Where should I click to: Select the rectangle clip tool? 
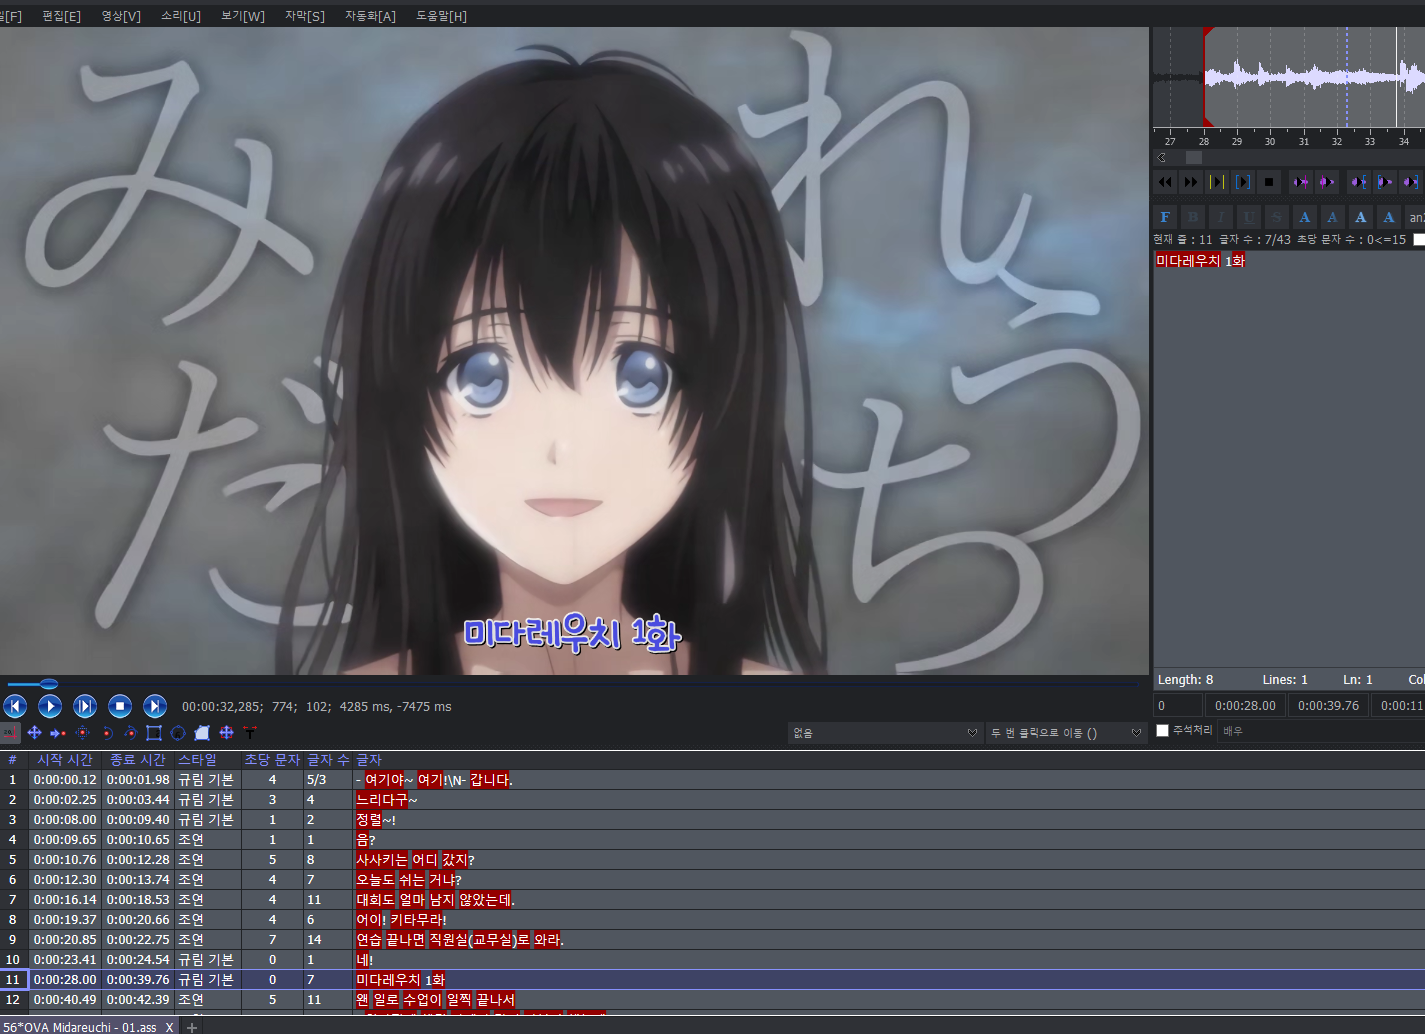click(x=154, y=733)
